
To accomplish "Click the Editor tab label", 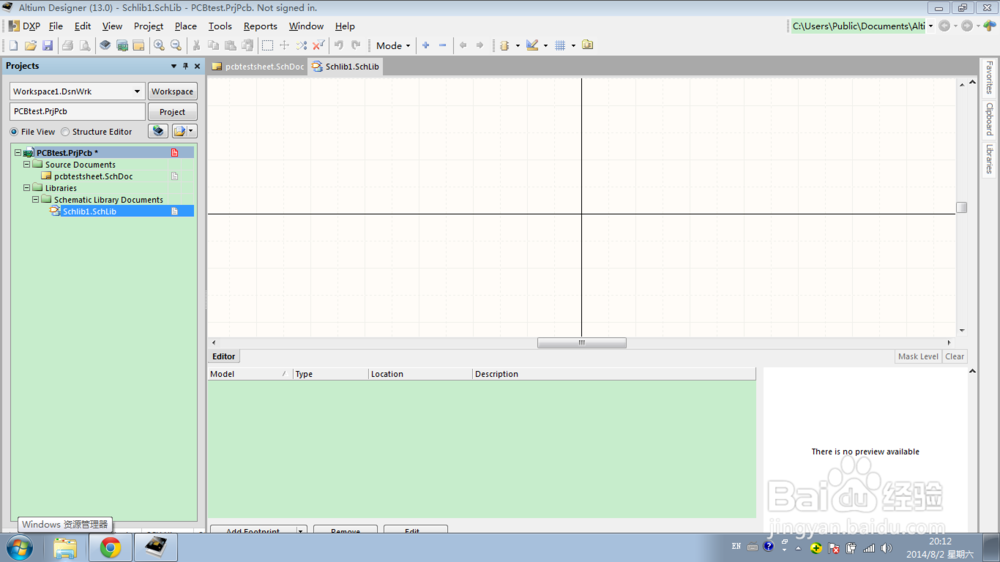I will pos(223,357).
